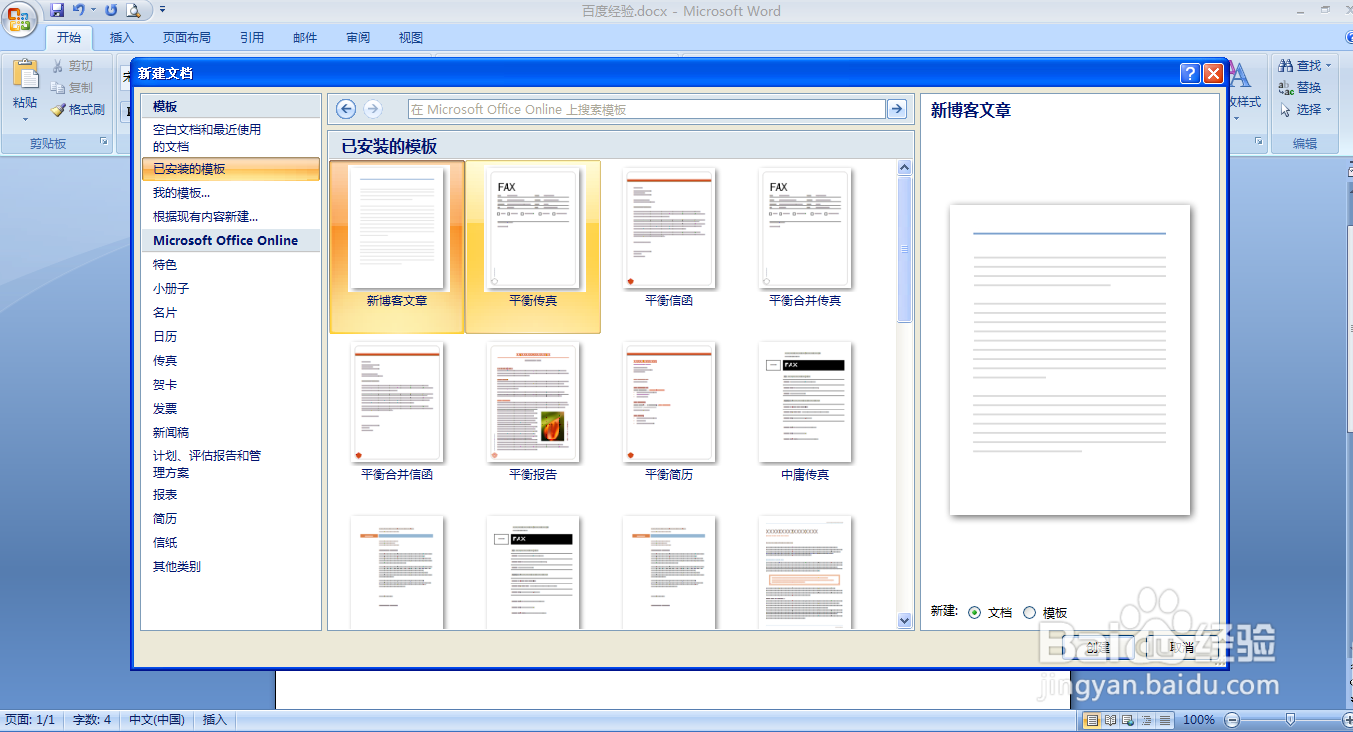Viewport: 1353px width, 732px height.
Task: Switch to the 视图 ribbon tab
Action: pyautogui.click(x=411, y=38)
